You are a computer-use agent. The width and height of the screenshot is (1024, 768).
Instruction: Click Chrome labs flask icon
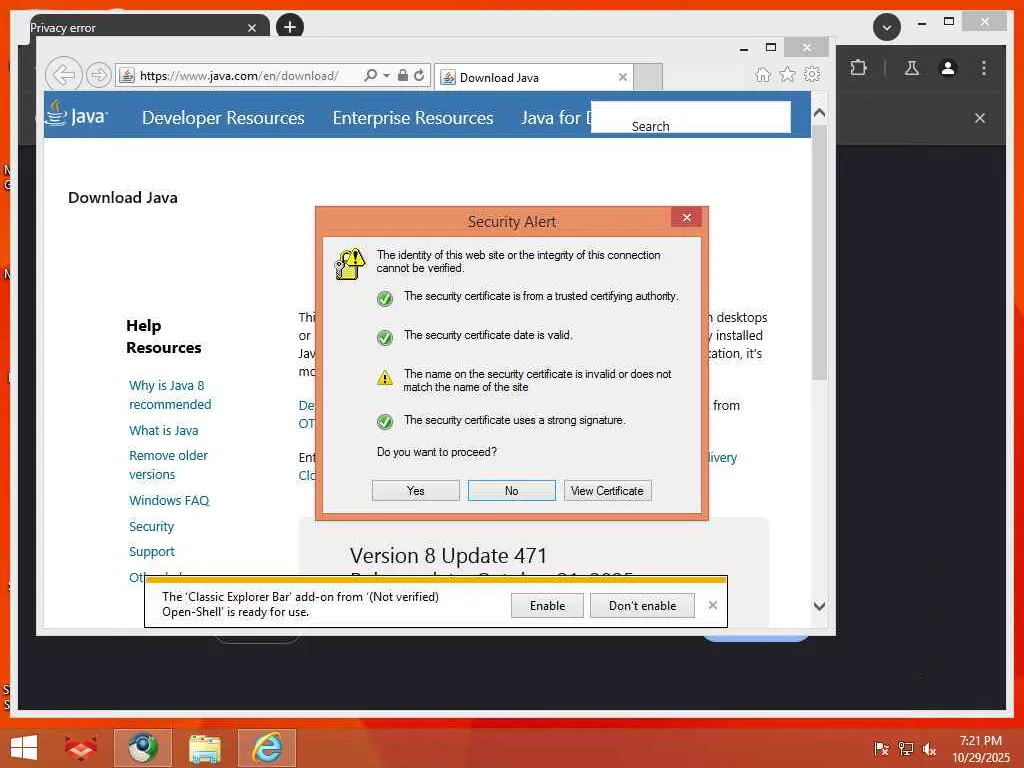click(x=912, y=68)
